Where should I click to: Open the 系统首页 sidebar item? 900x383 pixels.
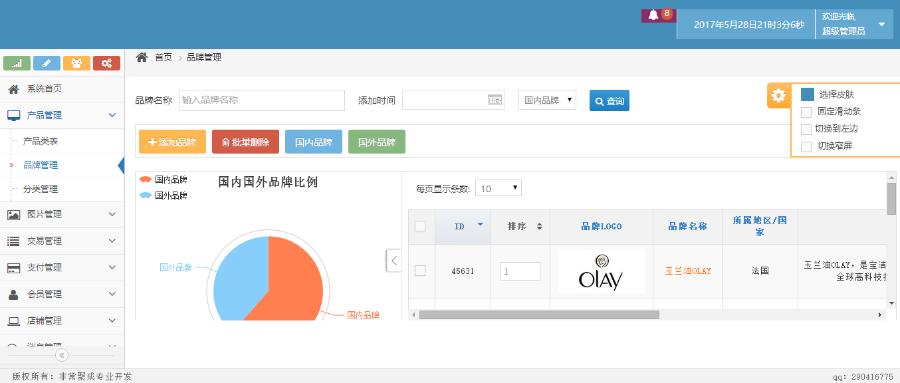[x=62, y=89]
